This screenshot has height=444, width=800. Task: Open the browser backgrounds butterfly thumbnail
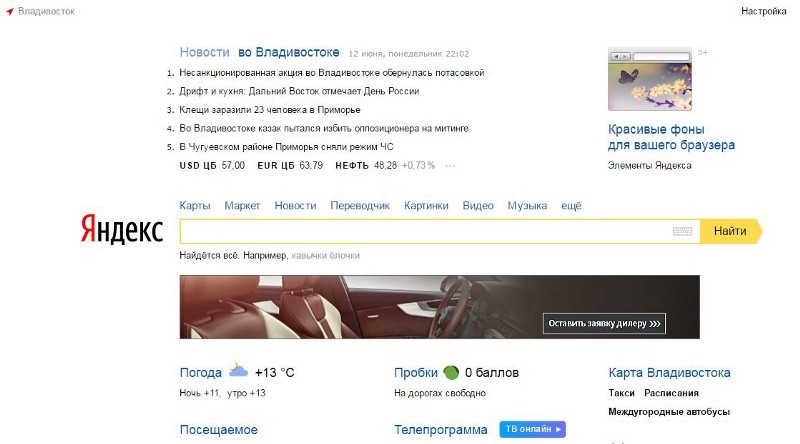(x=649, y=79)
